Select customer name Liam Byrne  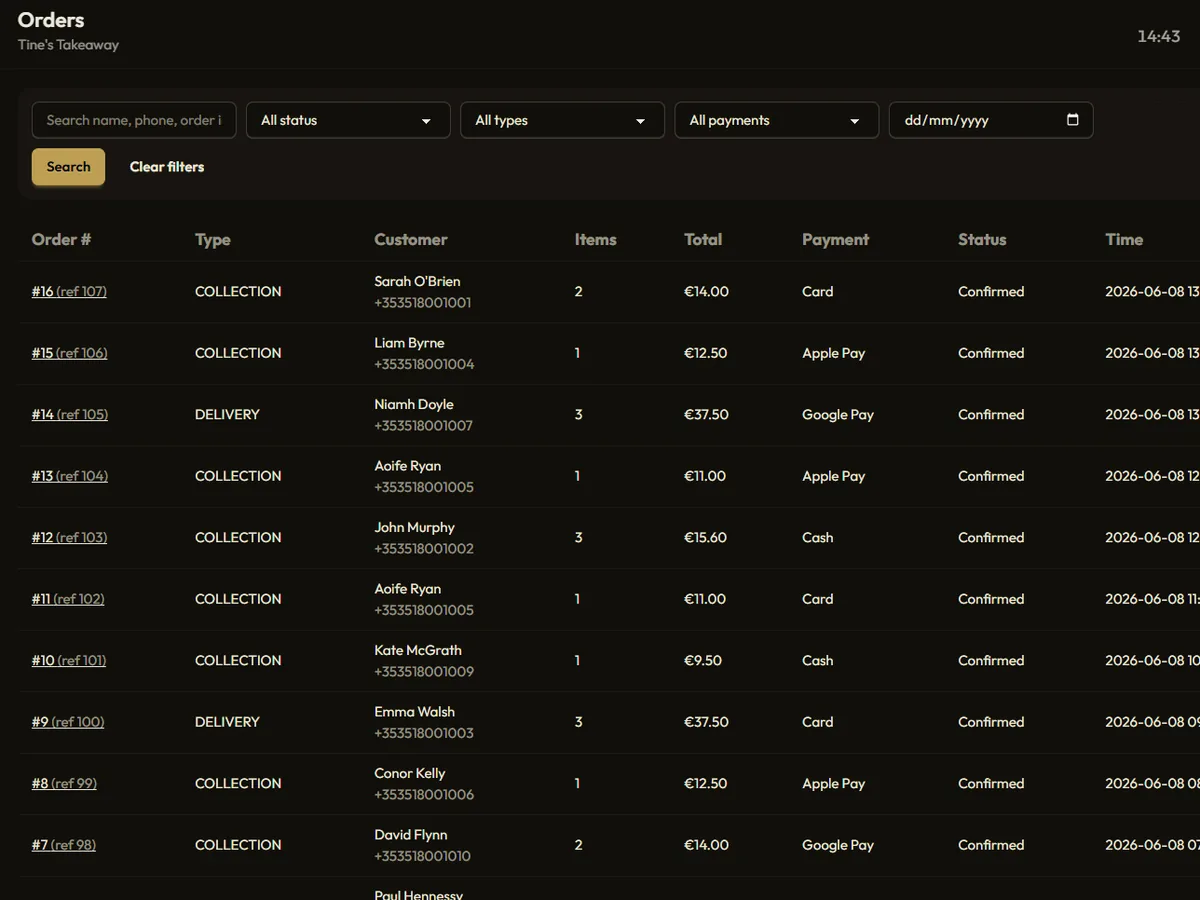[409, 343]
